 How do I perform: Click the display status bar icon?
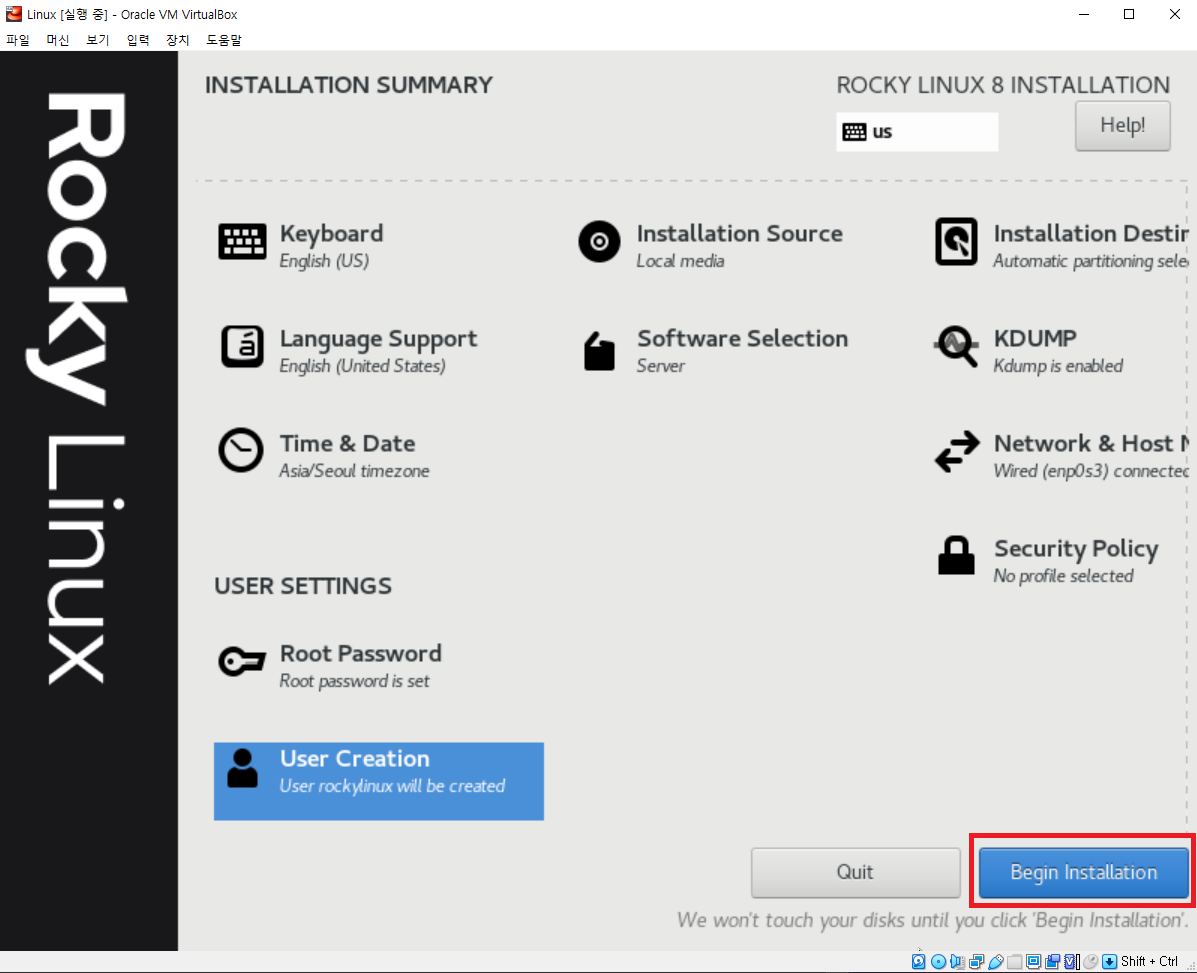click(1034, 961)
